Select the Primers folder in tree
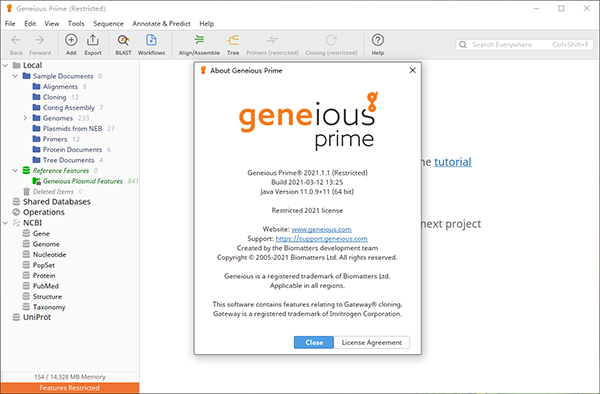Screen dimensions: 600x394 point(55,139)
